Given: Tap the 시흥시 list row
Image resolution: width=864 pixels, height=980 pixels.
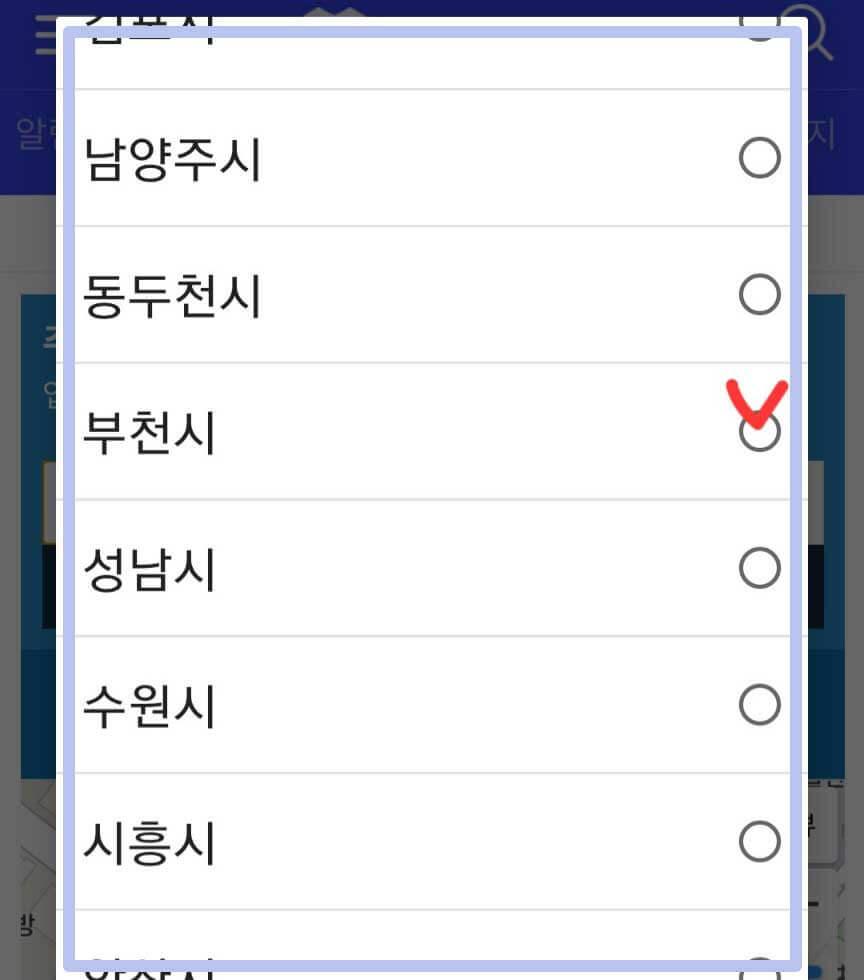Looking at the screenshot, I should 430,842.
